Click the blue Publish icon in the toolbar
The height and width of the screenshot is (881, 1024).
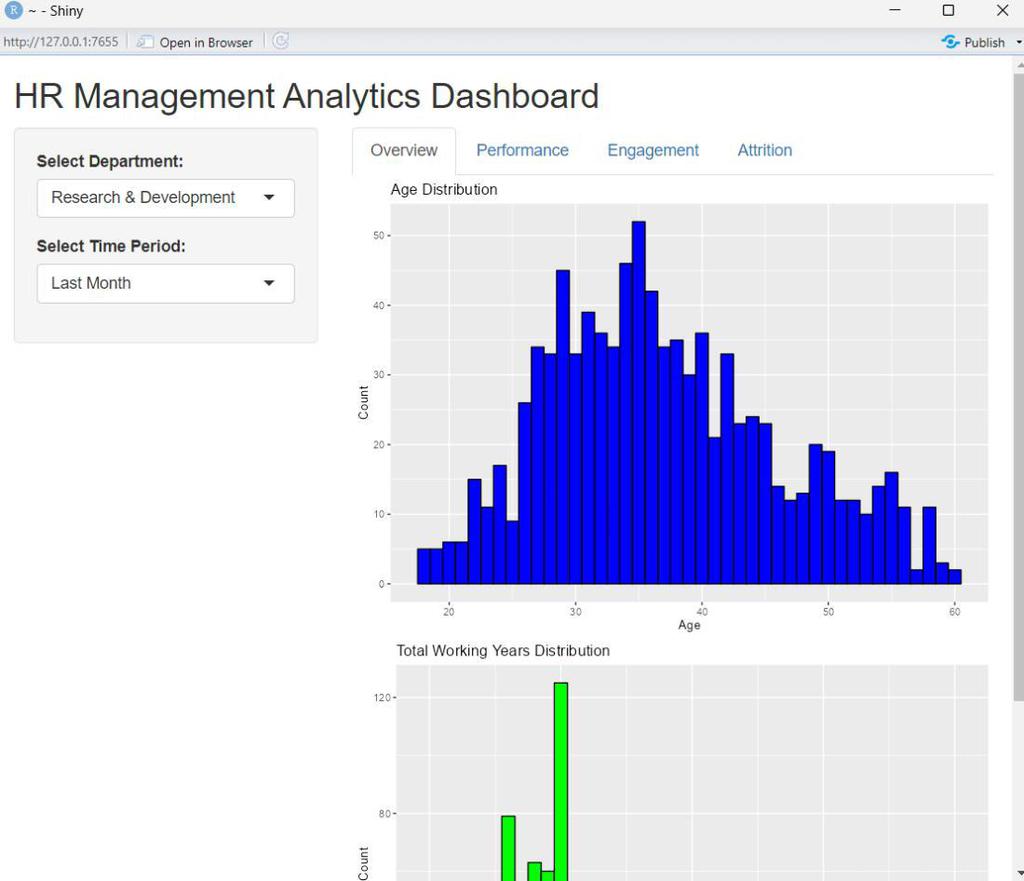tap(948, 42)
